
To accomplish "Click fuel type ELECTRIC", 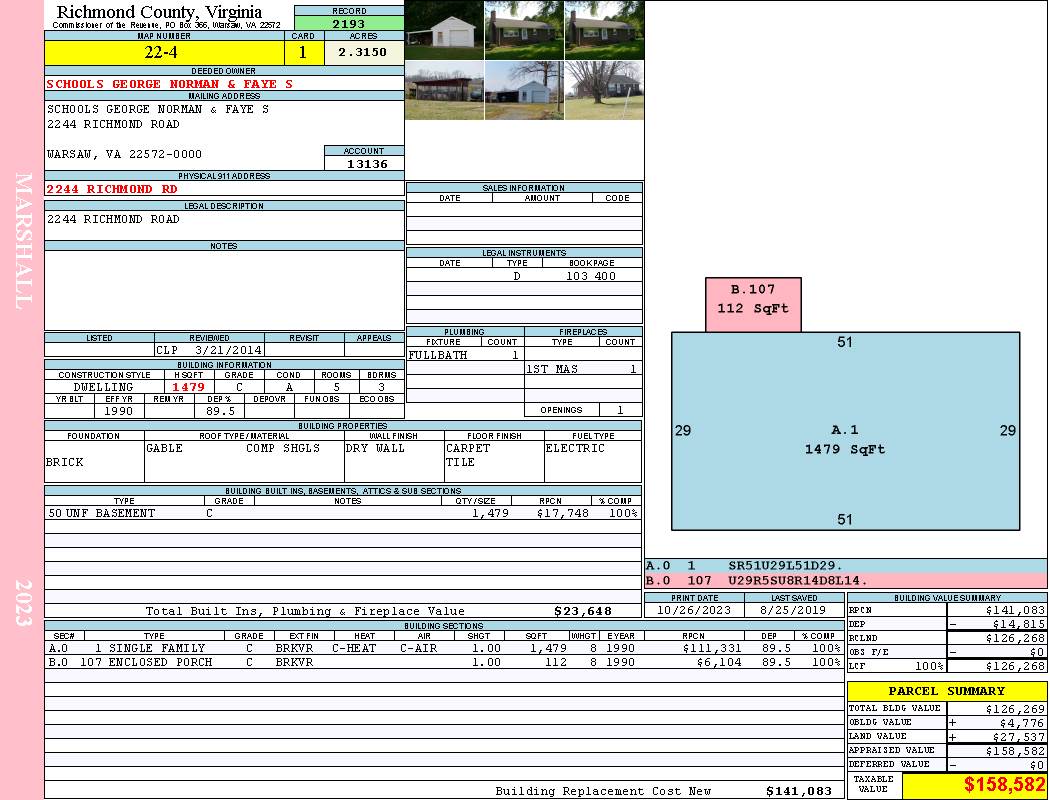I will click(x=575, y=448).
